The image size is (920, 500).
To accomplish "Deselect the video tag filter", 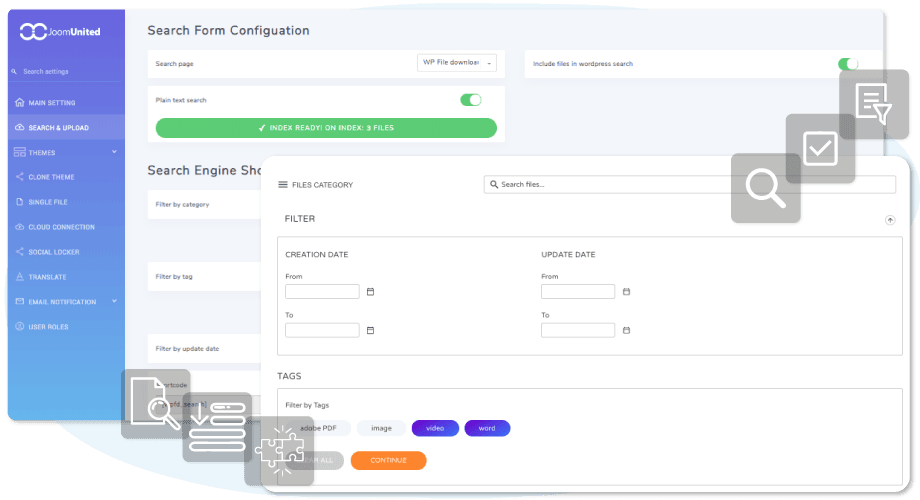I will 435,428.
